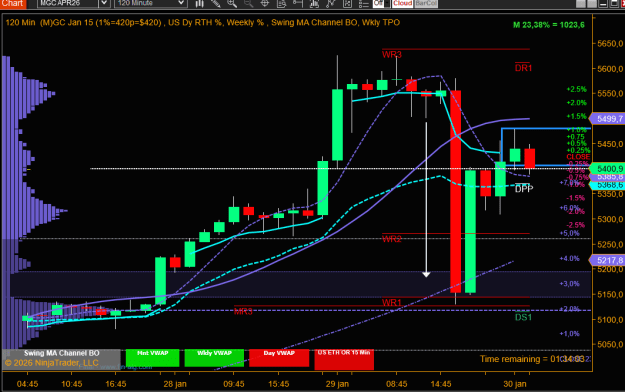Click the 5300,0 price axis label
Image resolution: width=625 pixels, height=392 pixels.
pos(610,219)
